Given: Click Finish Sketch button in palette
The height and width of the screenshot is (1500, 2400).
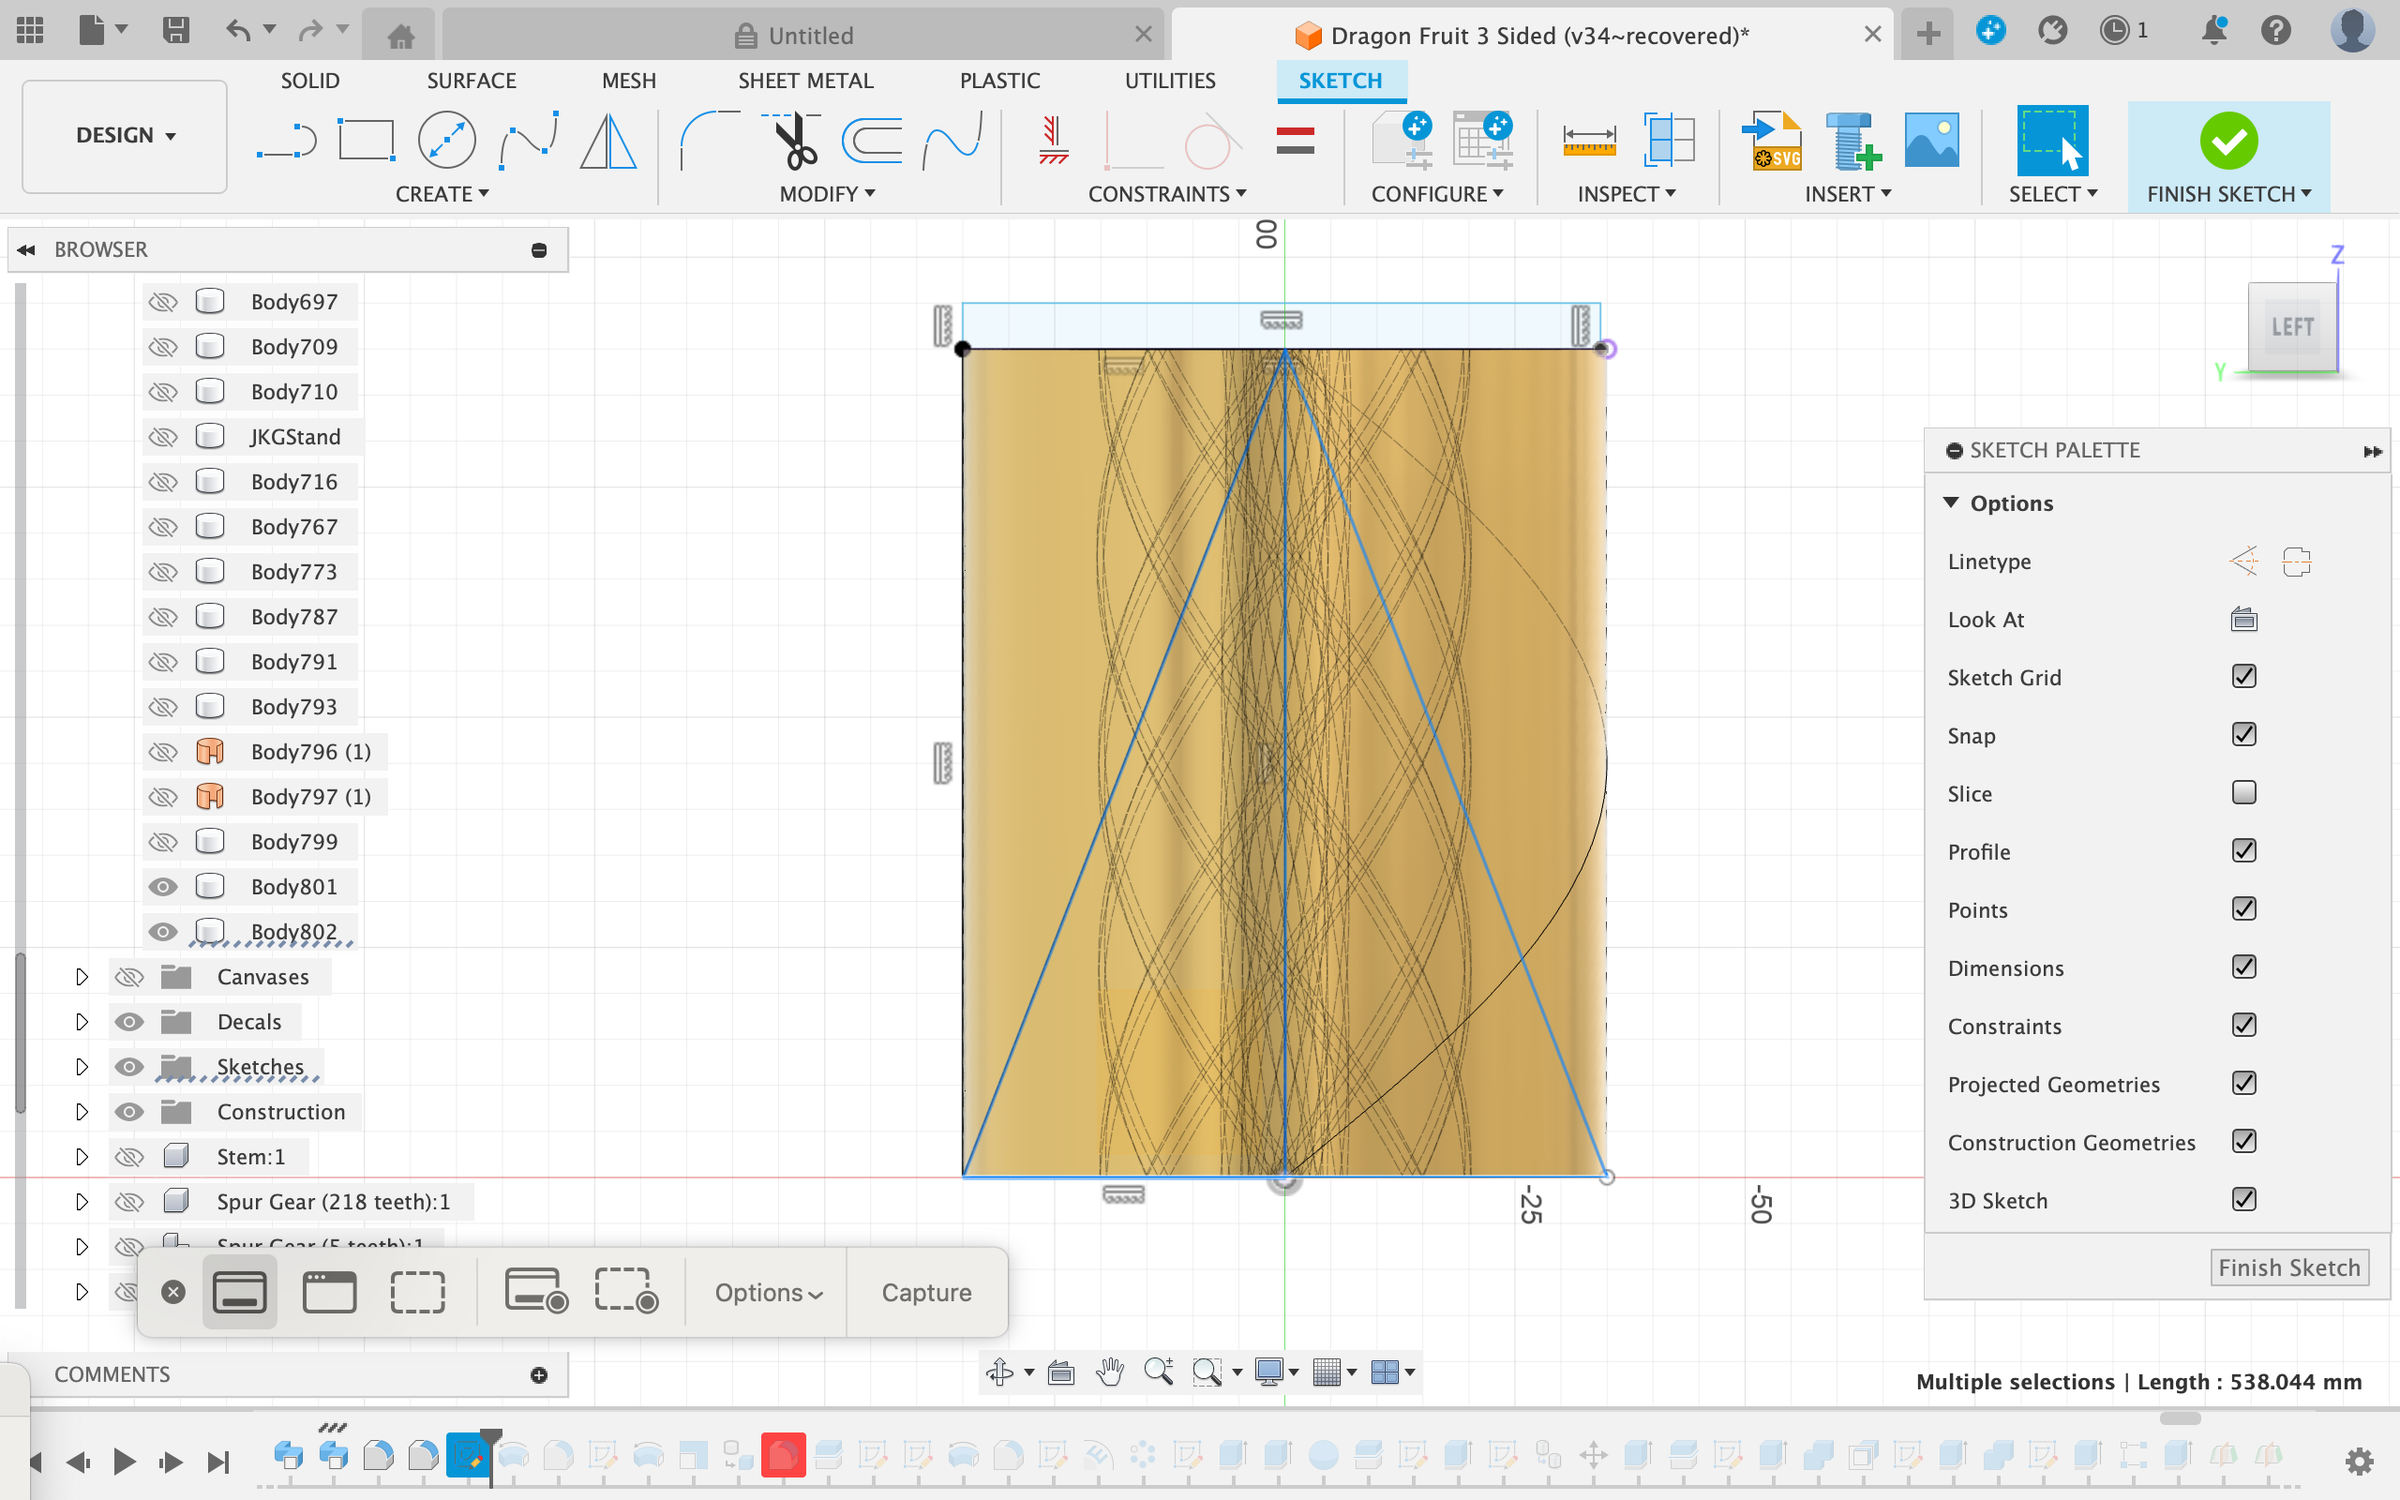Looking at the screenshot, I should pyautogui.click(x=2288, y=1268).
